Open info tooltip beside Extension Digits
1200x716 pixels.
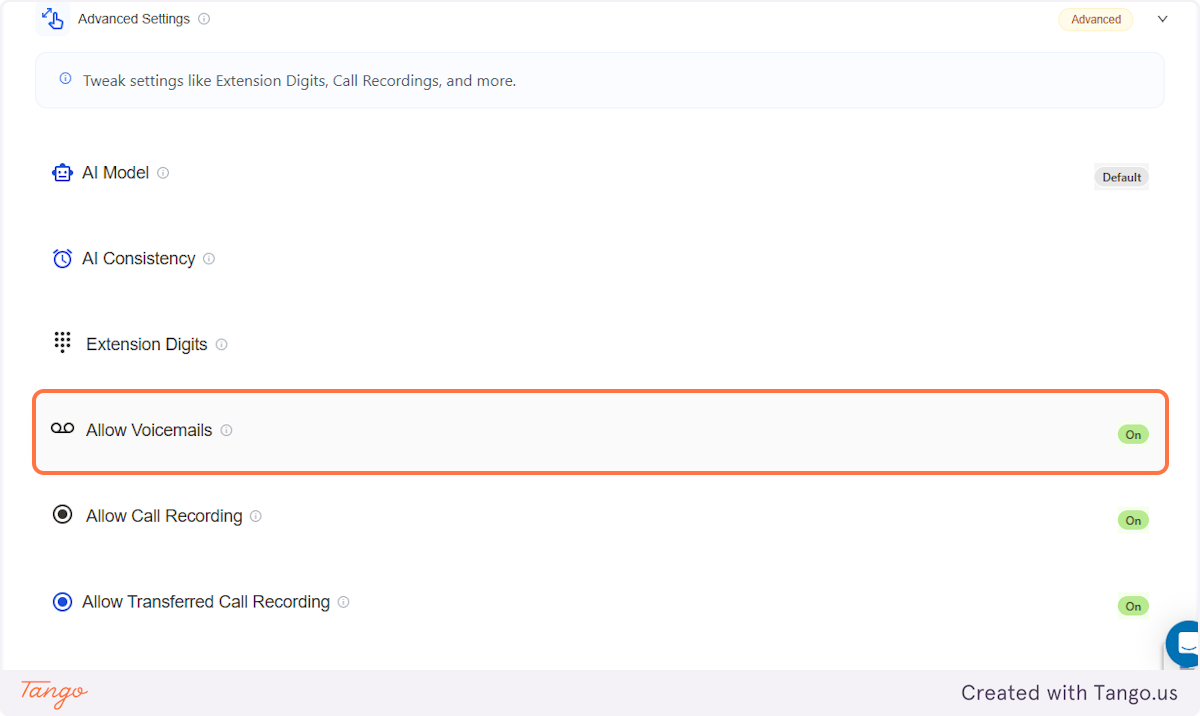tap(222, 345)
